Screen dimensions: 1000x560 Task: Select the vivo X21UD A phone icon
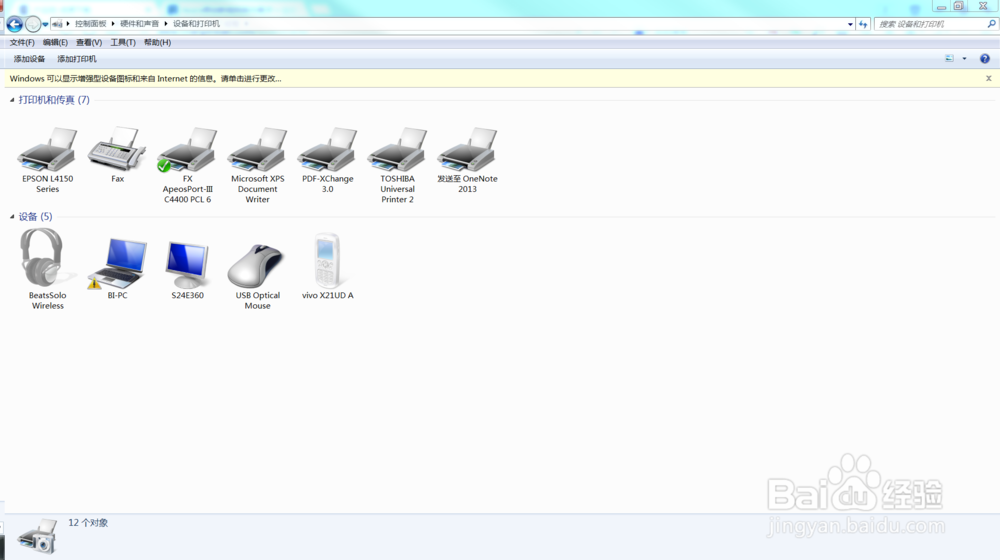[327, 261]
